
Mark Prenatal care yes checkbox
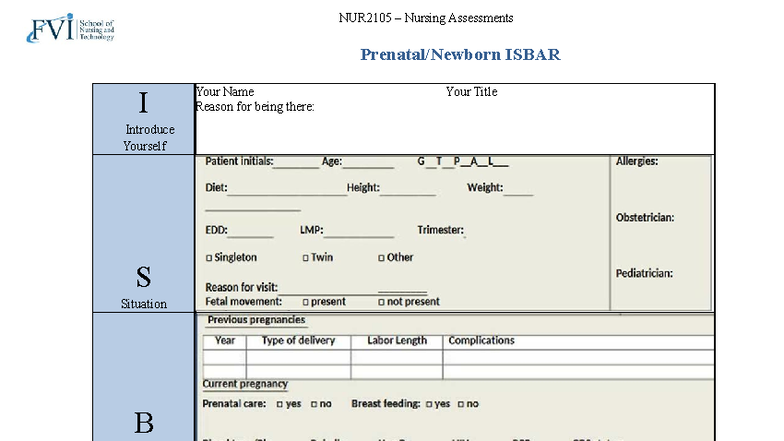pyautogui.click(x=280, y=404)
